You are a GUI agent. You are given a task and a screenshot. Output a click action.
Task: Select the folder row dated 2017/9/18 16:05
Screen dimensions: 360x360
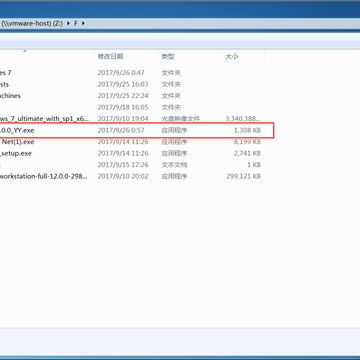coord(132,107)
